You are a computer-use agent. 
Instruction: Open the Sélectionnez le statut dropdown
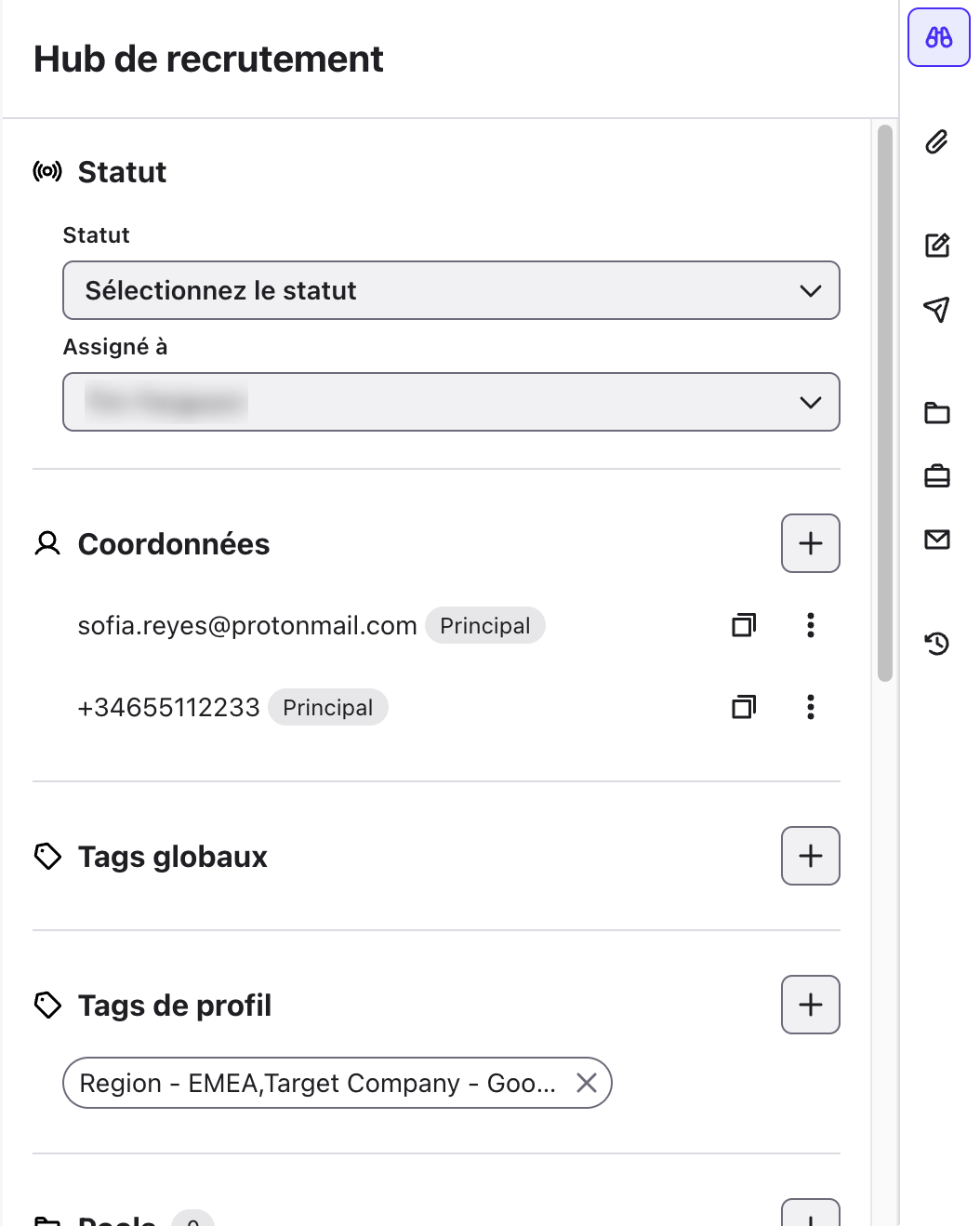click(x=451, y=291)
